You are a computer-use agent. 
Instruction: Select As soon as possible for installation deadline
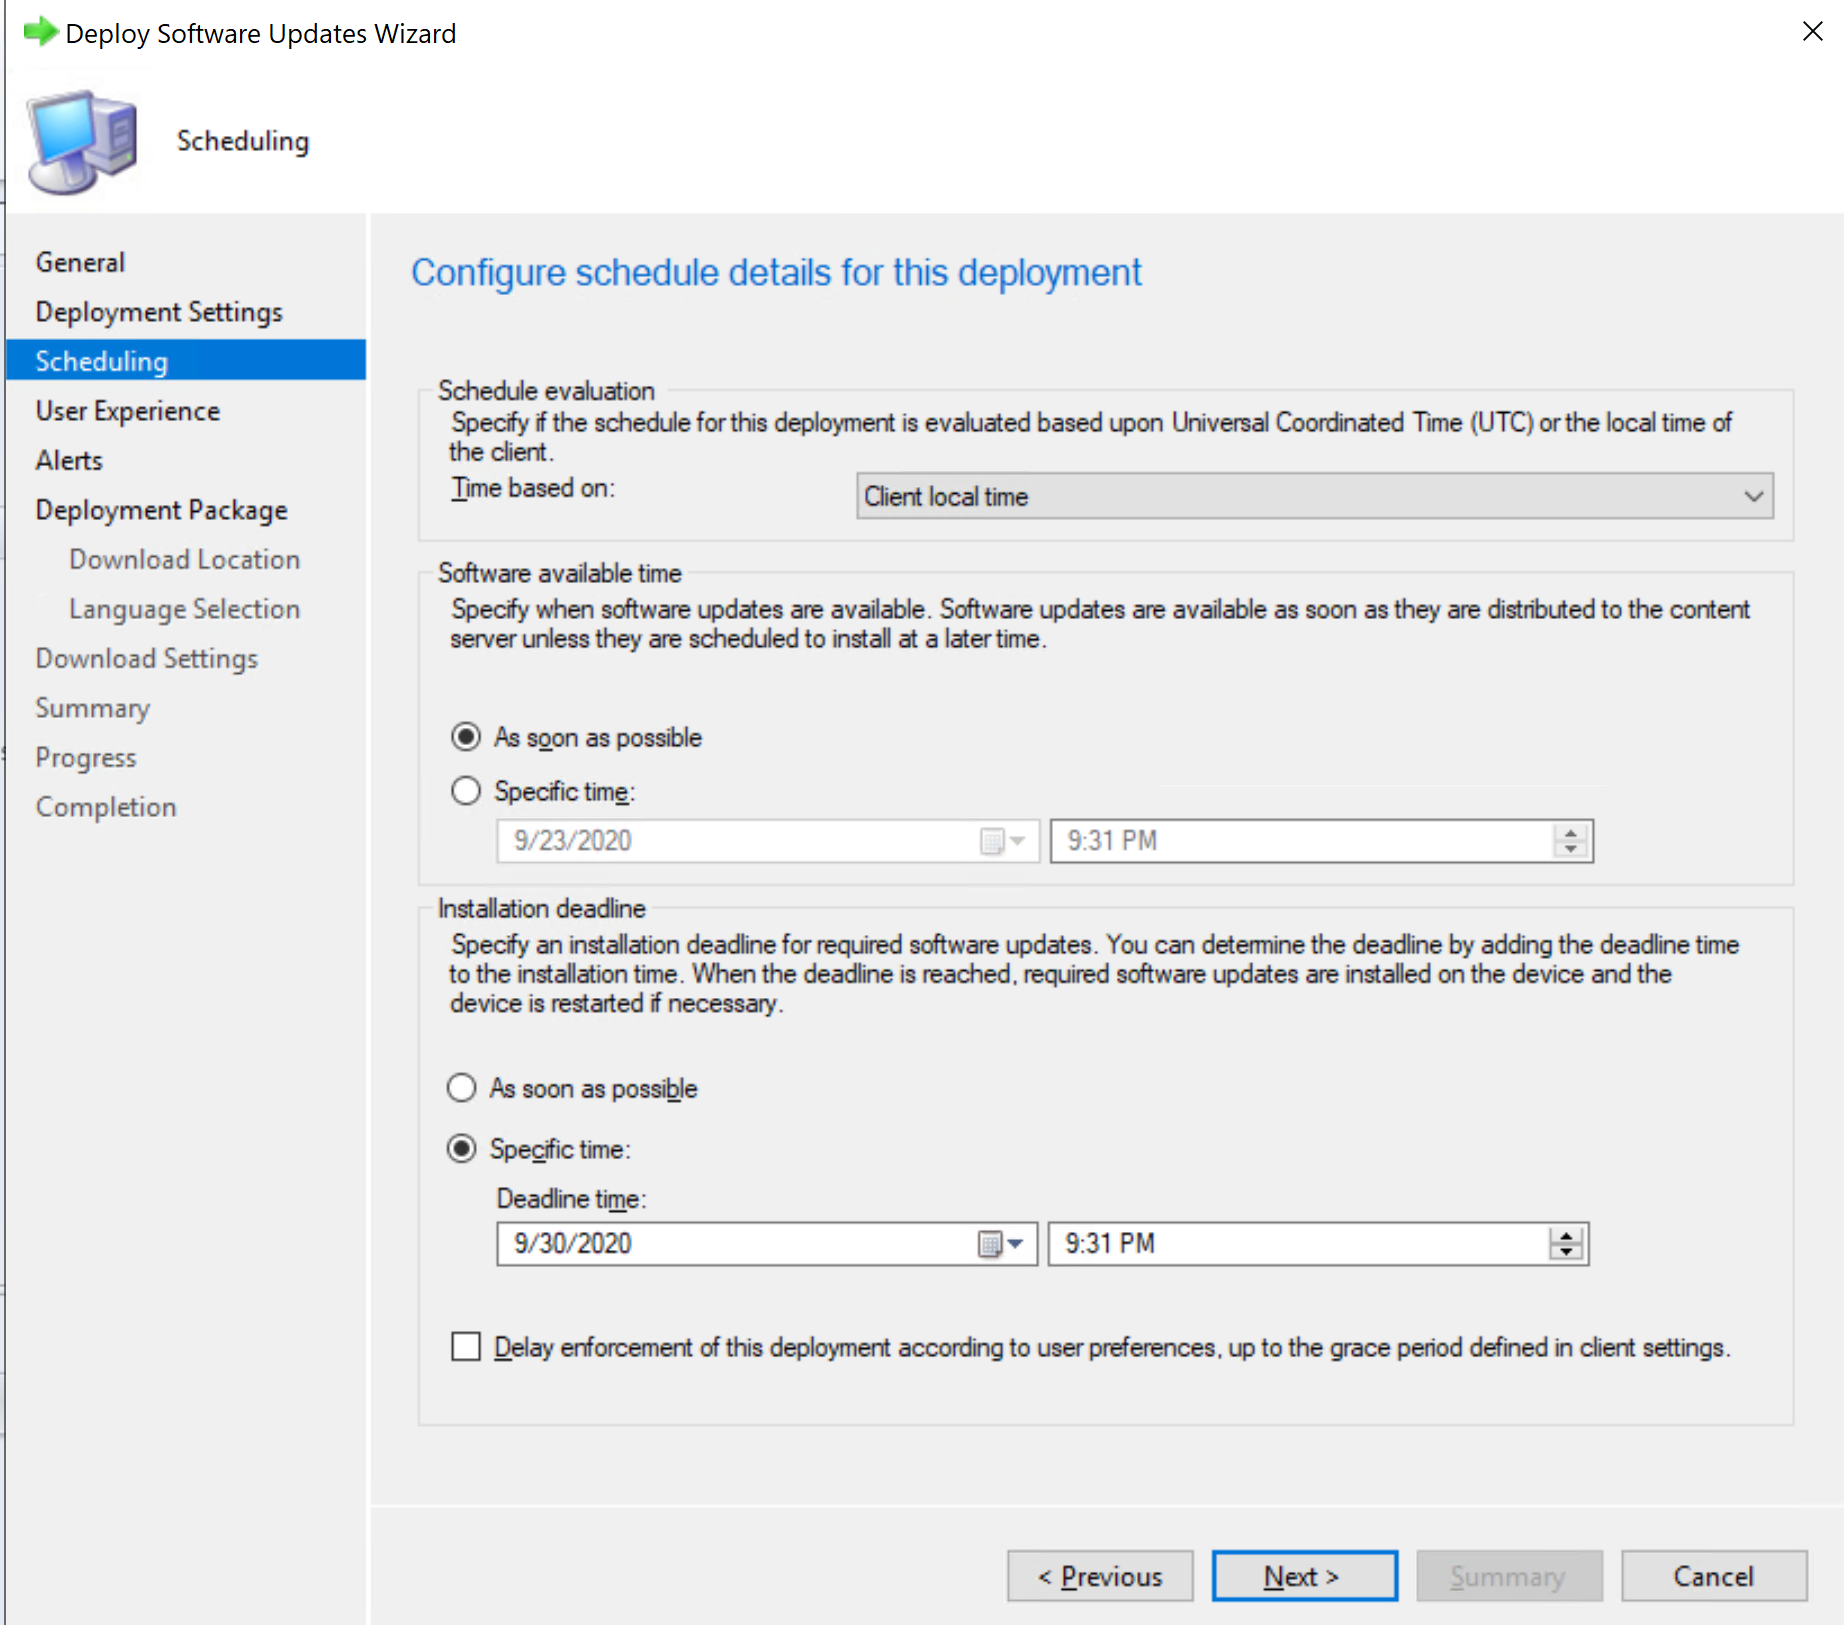click(461, 1088)
